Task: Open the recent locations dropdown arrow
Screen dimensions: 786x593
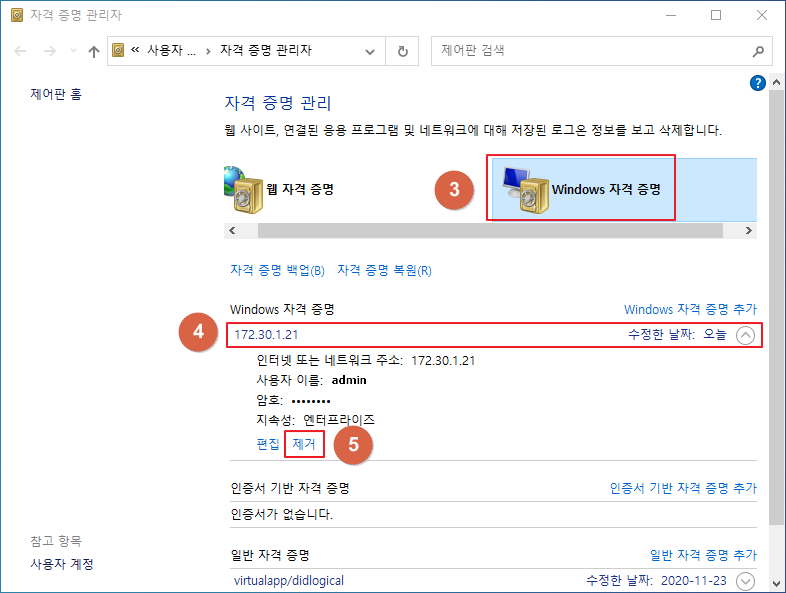Action: (x=73, y=51)
